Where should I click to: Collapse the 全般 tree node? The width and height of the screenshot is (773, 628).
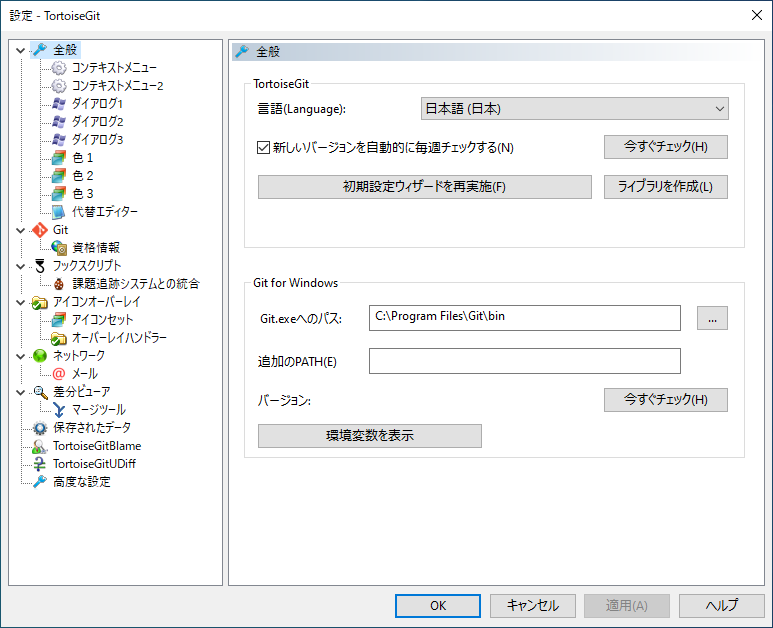[x=20, y=50]
